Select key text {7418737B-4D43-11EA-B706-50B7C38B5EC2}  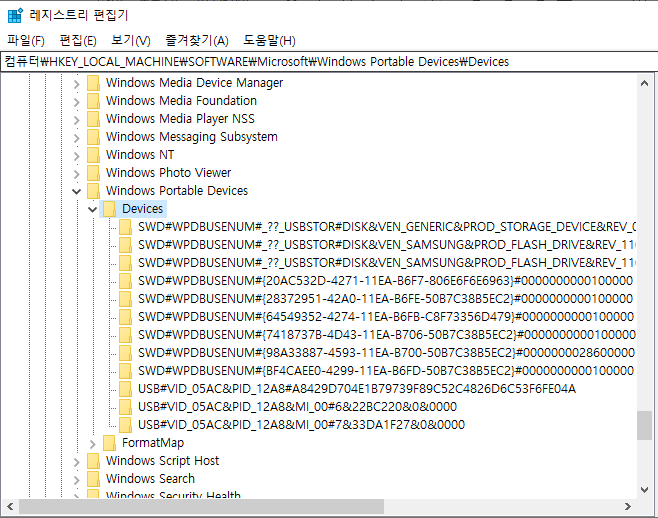coord(386,335)
